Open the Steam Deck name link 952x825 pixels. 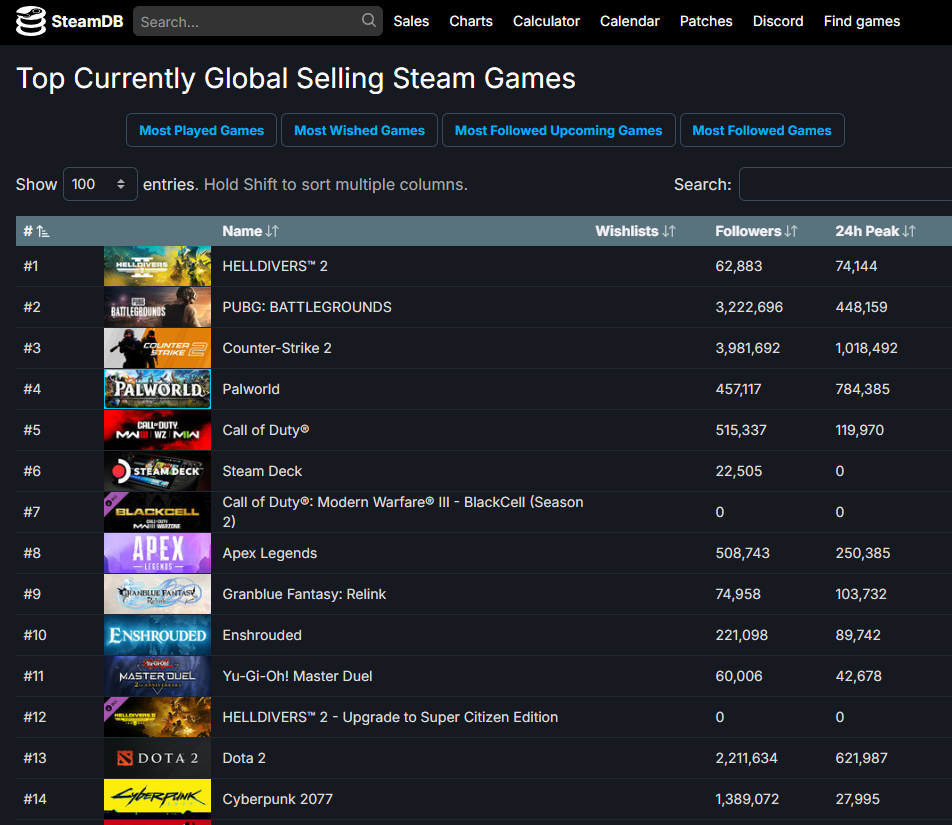pyautogui.click(x=262, y=471)
